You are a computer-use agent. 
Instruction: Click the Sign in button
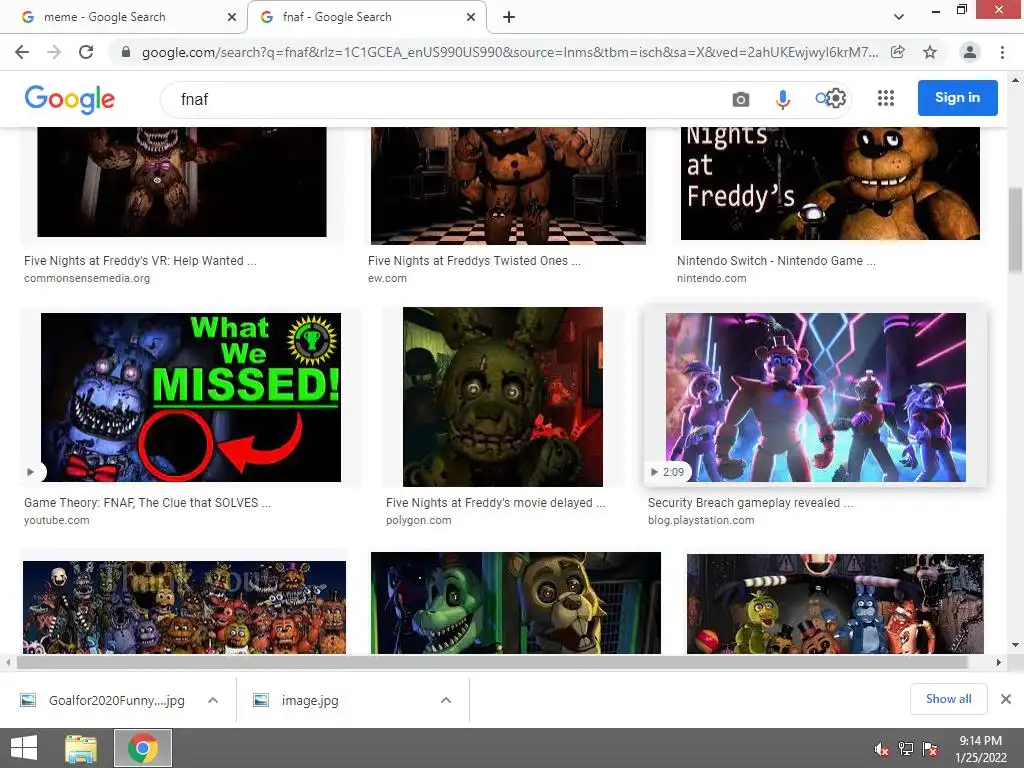click(957, 98)
